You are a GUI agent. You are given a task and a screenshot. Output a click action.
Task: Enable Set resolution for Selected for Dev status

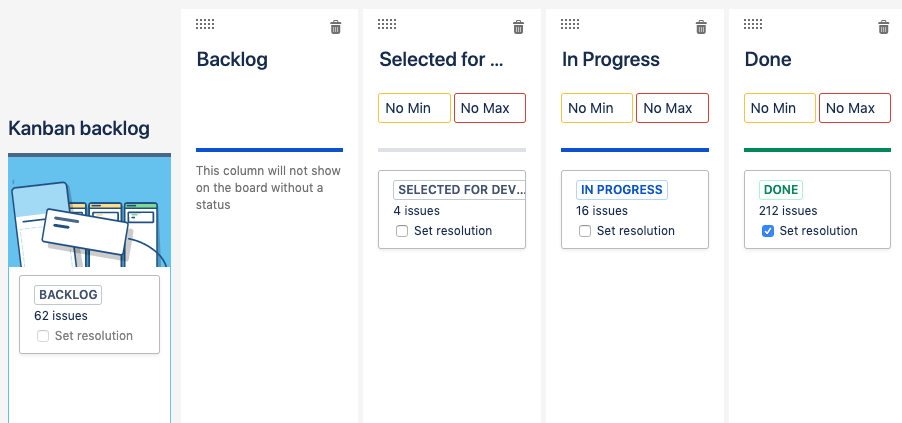coord(402,231)
